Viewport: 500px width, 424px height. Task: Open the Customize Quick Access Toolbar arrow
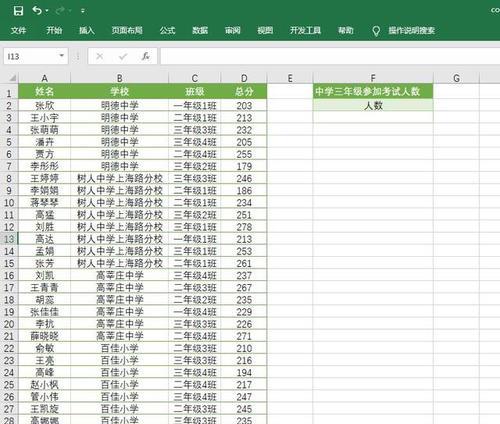pos(83,11)
